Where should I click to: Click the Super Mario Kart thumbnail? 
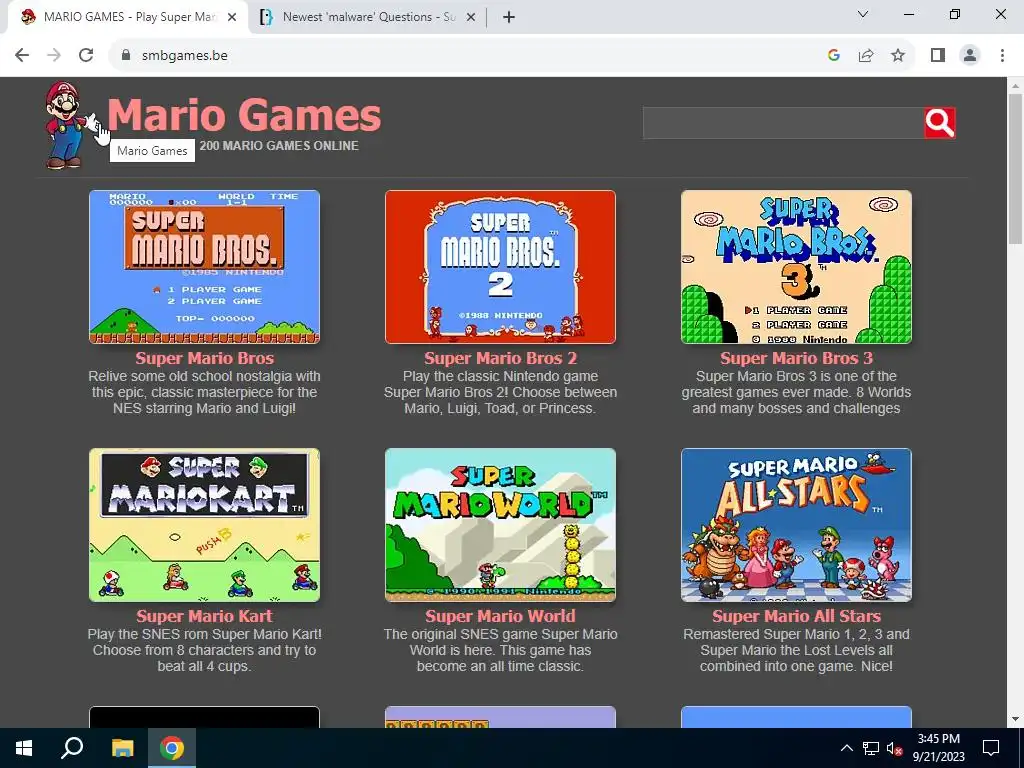pyautogui.click(x=204, y=524)
